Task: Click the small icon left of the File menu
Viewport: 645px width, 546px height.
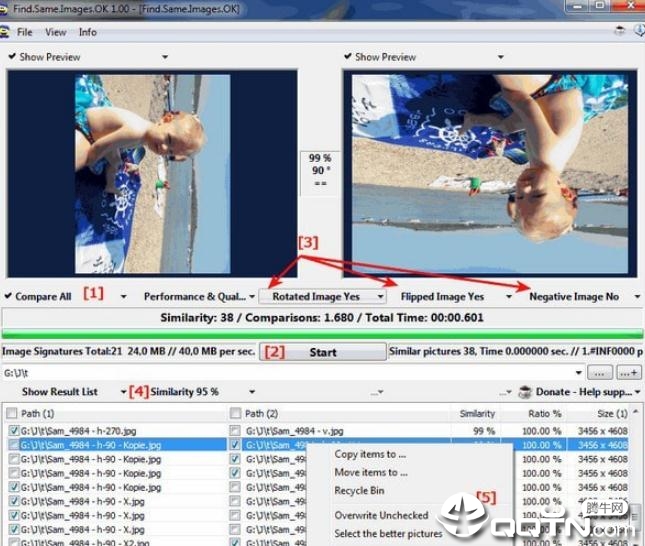Action: coord(8,32)
